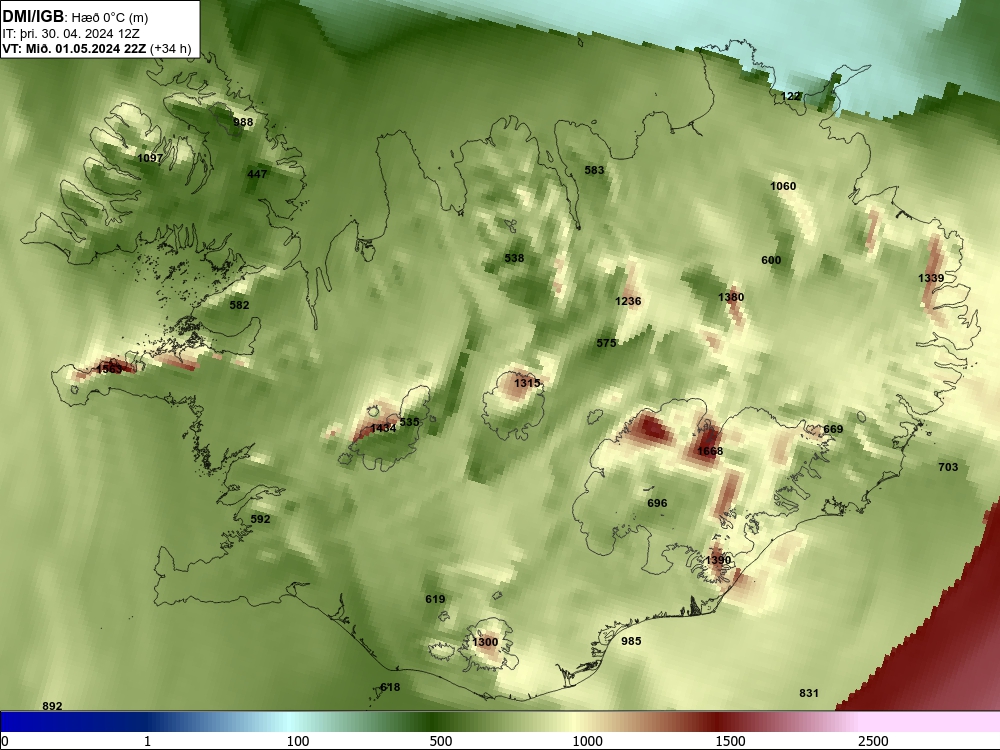Viewport: 1000px width, 750px height.
Task: Click the 'IT: þri. 30. 04. 2024 12Z' line
Action: pyautogui.click(x=71, y=34)
